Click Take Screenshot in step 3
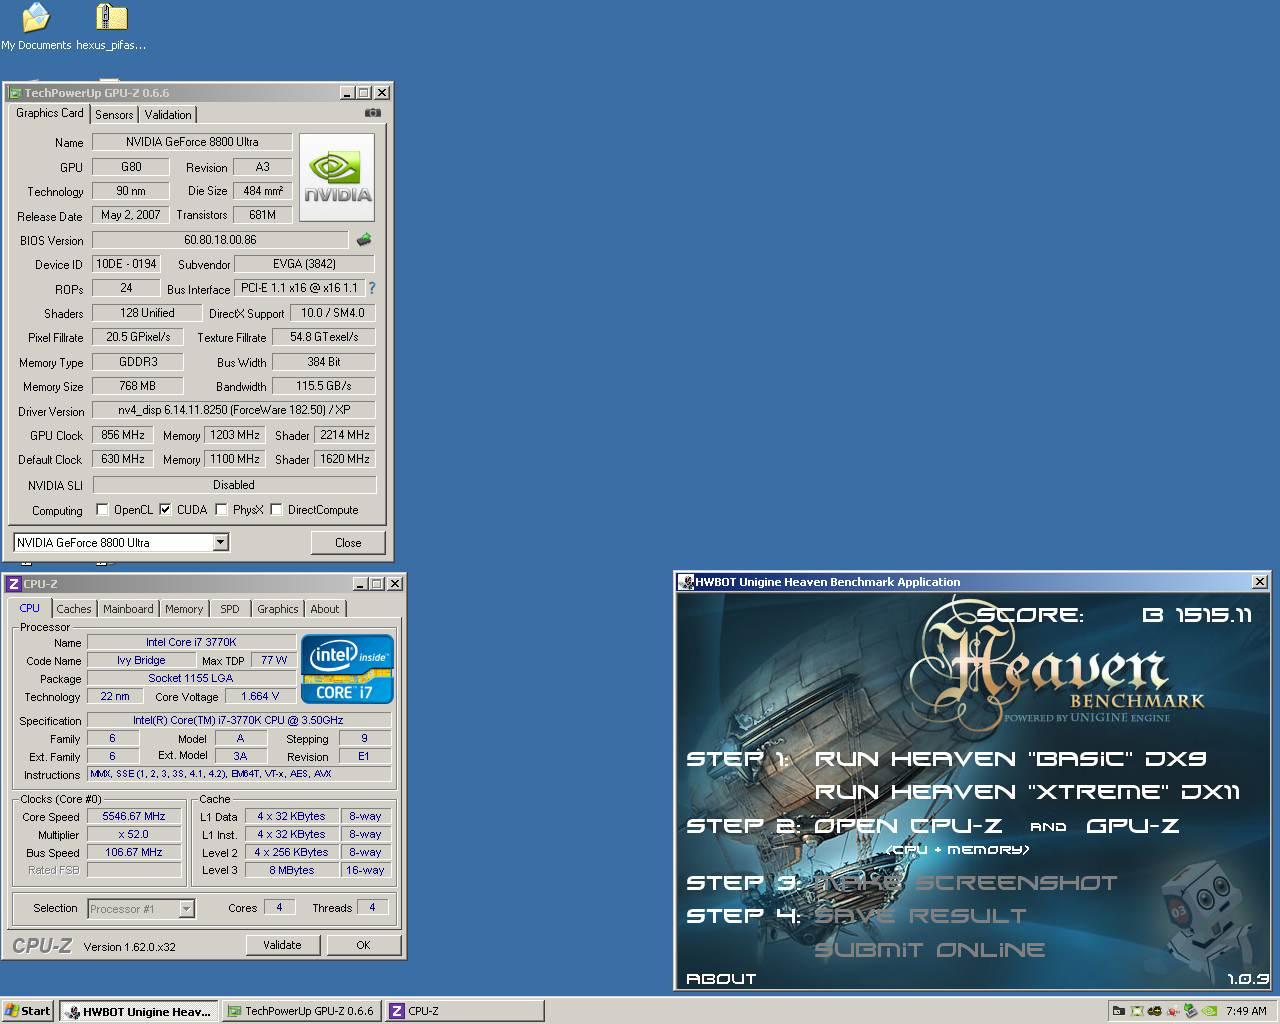 pyautogui.click(x=966, y=883)
